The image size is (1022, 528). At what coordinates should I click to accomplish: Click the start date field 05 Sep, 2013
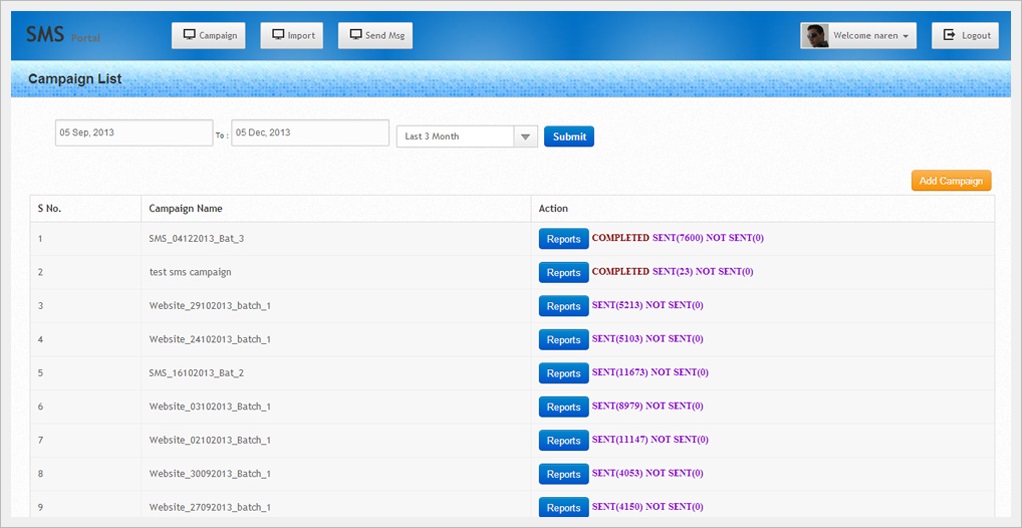(133, 133)
